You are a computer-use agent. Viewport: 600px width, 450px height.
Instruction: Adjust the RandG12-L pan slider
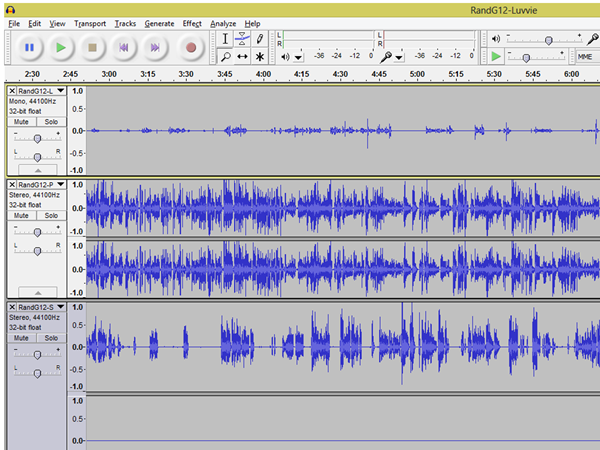click(37, 157)
